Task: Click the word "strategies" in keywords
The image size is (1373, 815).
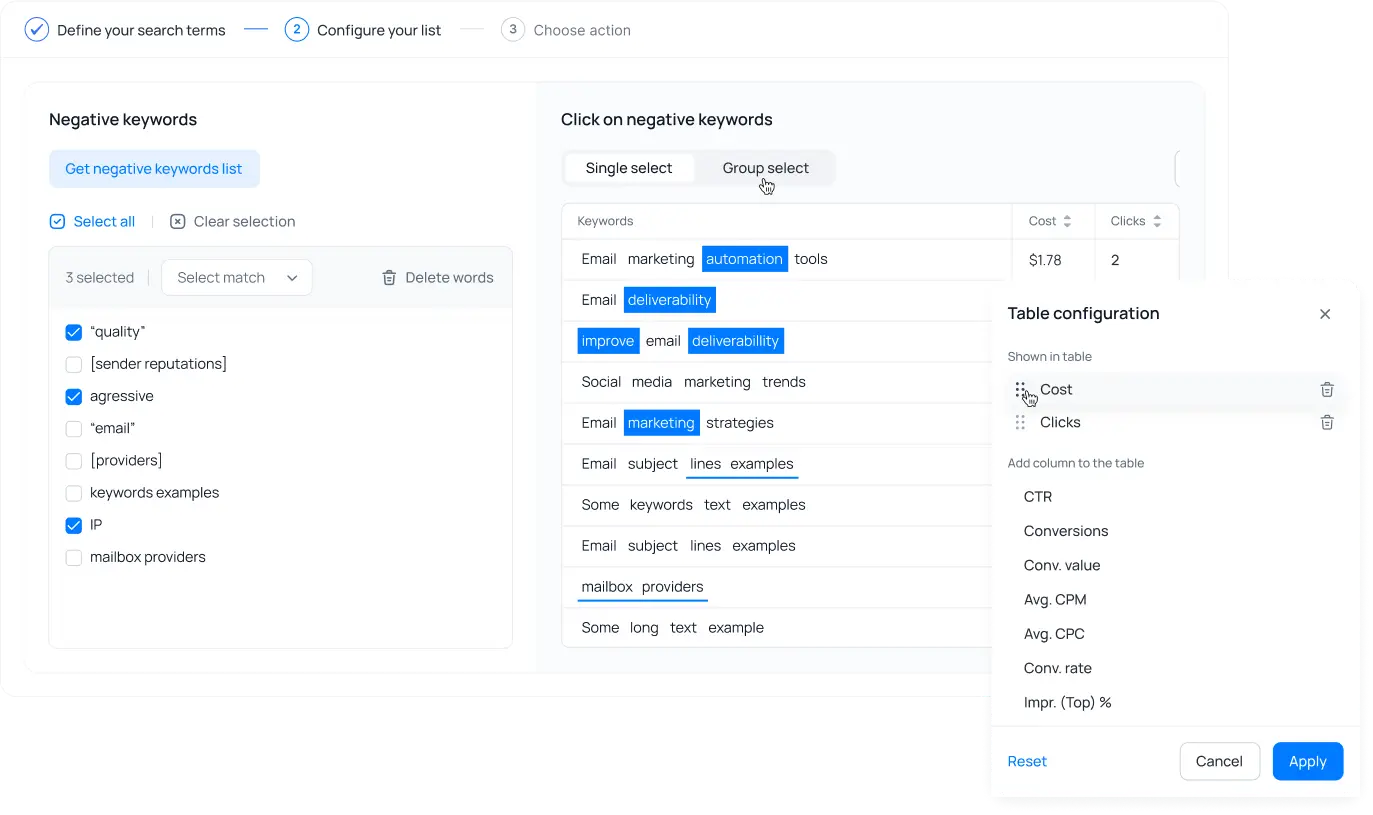Action: click(740, 423)
